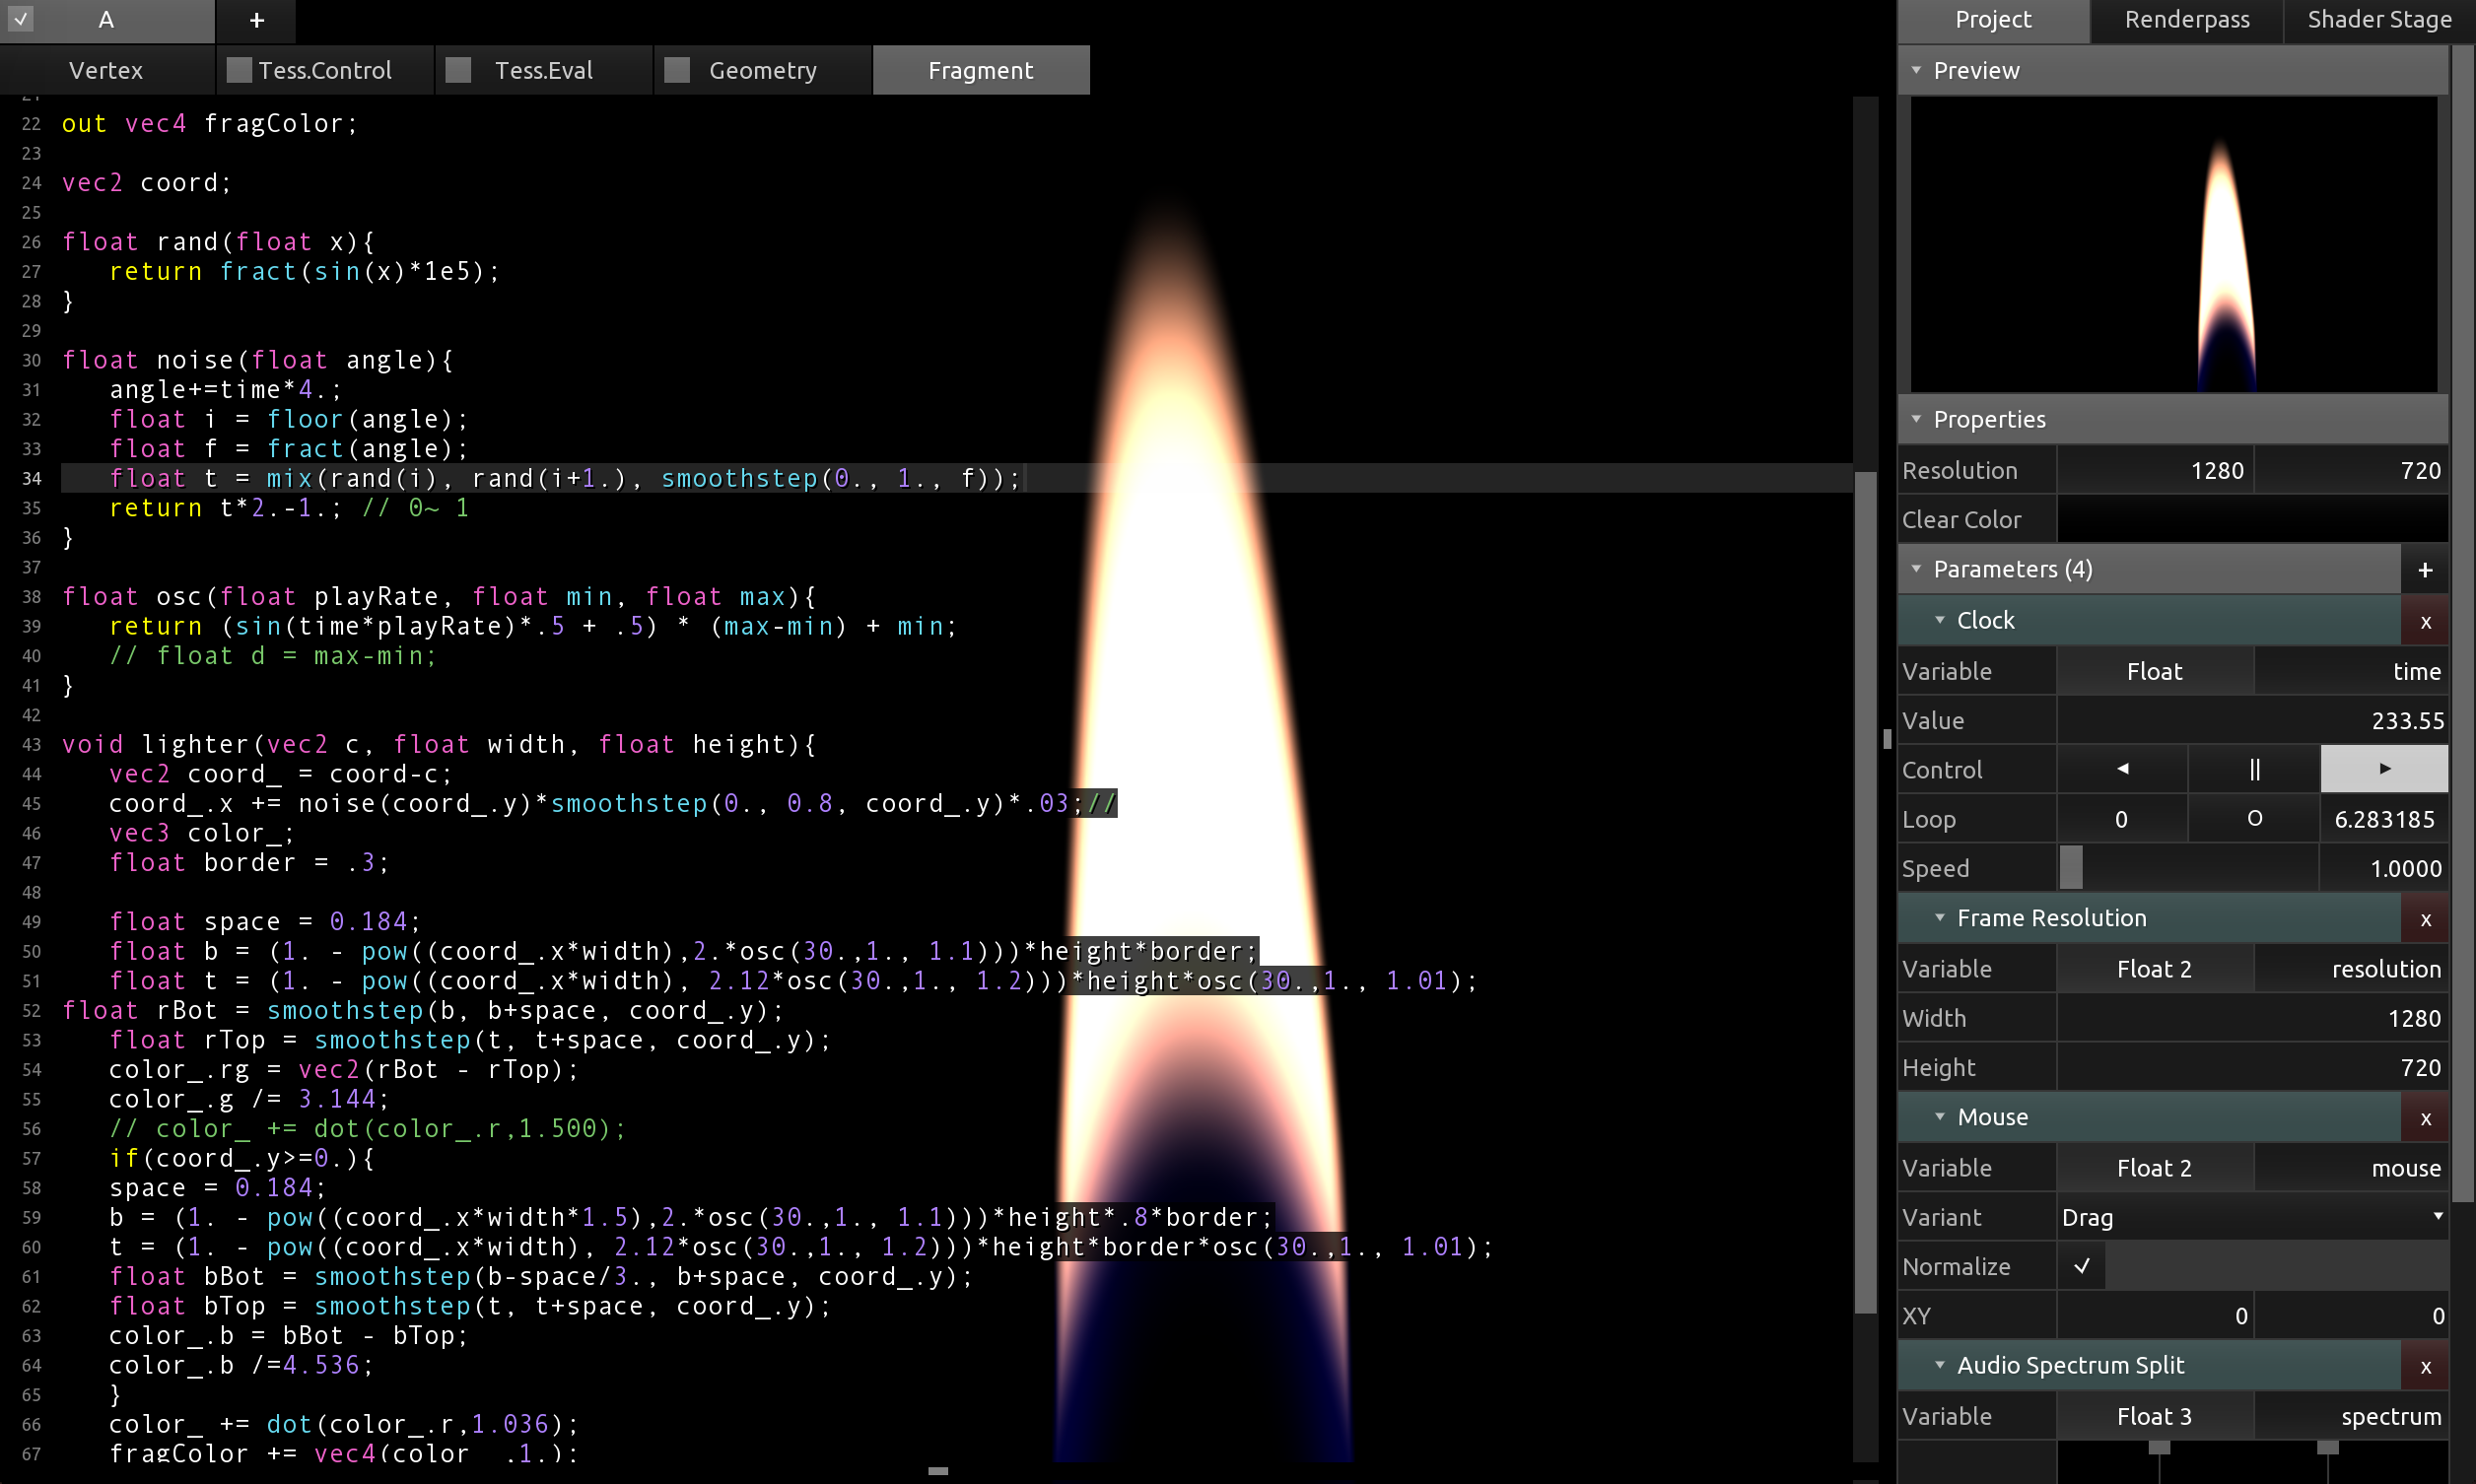Screen dimensions: 2476x1484
Task: Remove the Mouse parameter with x
Action: (x=2424, y=1118)
